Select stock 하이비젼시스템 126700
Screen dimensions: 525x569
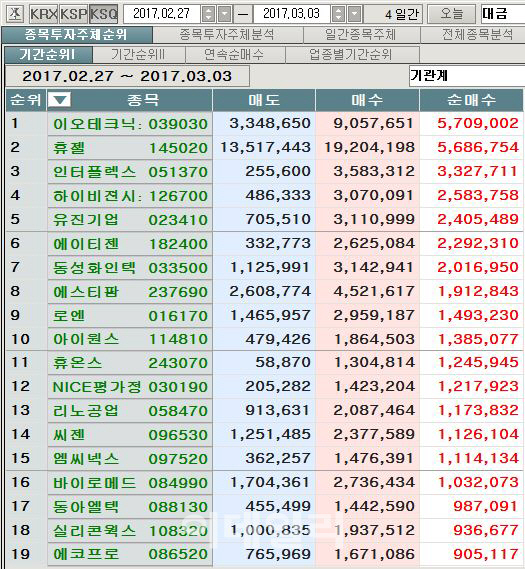130,196
